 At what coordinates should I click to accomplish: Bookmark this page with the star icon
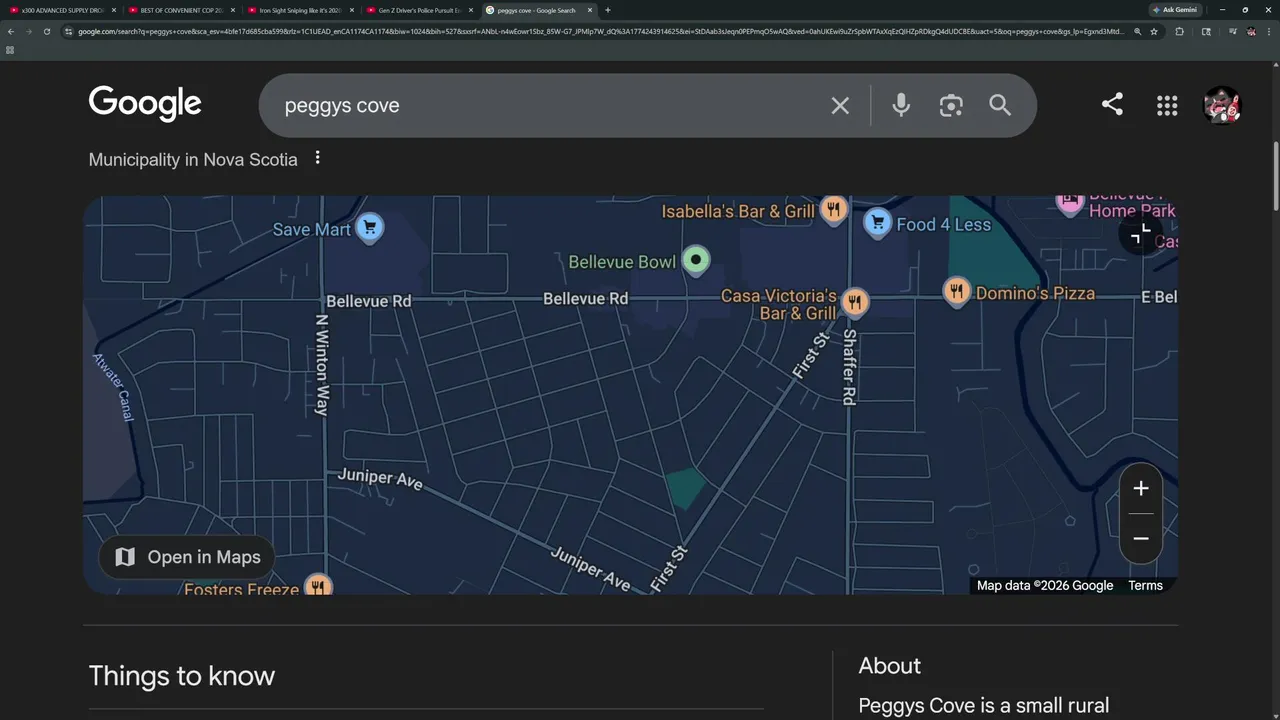[x=1154, y=31]
